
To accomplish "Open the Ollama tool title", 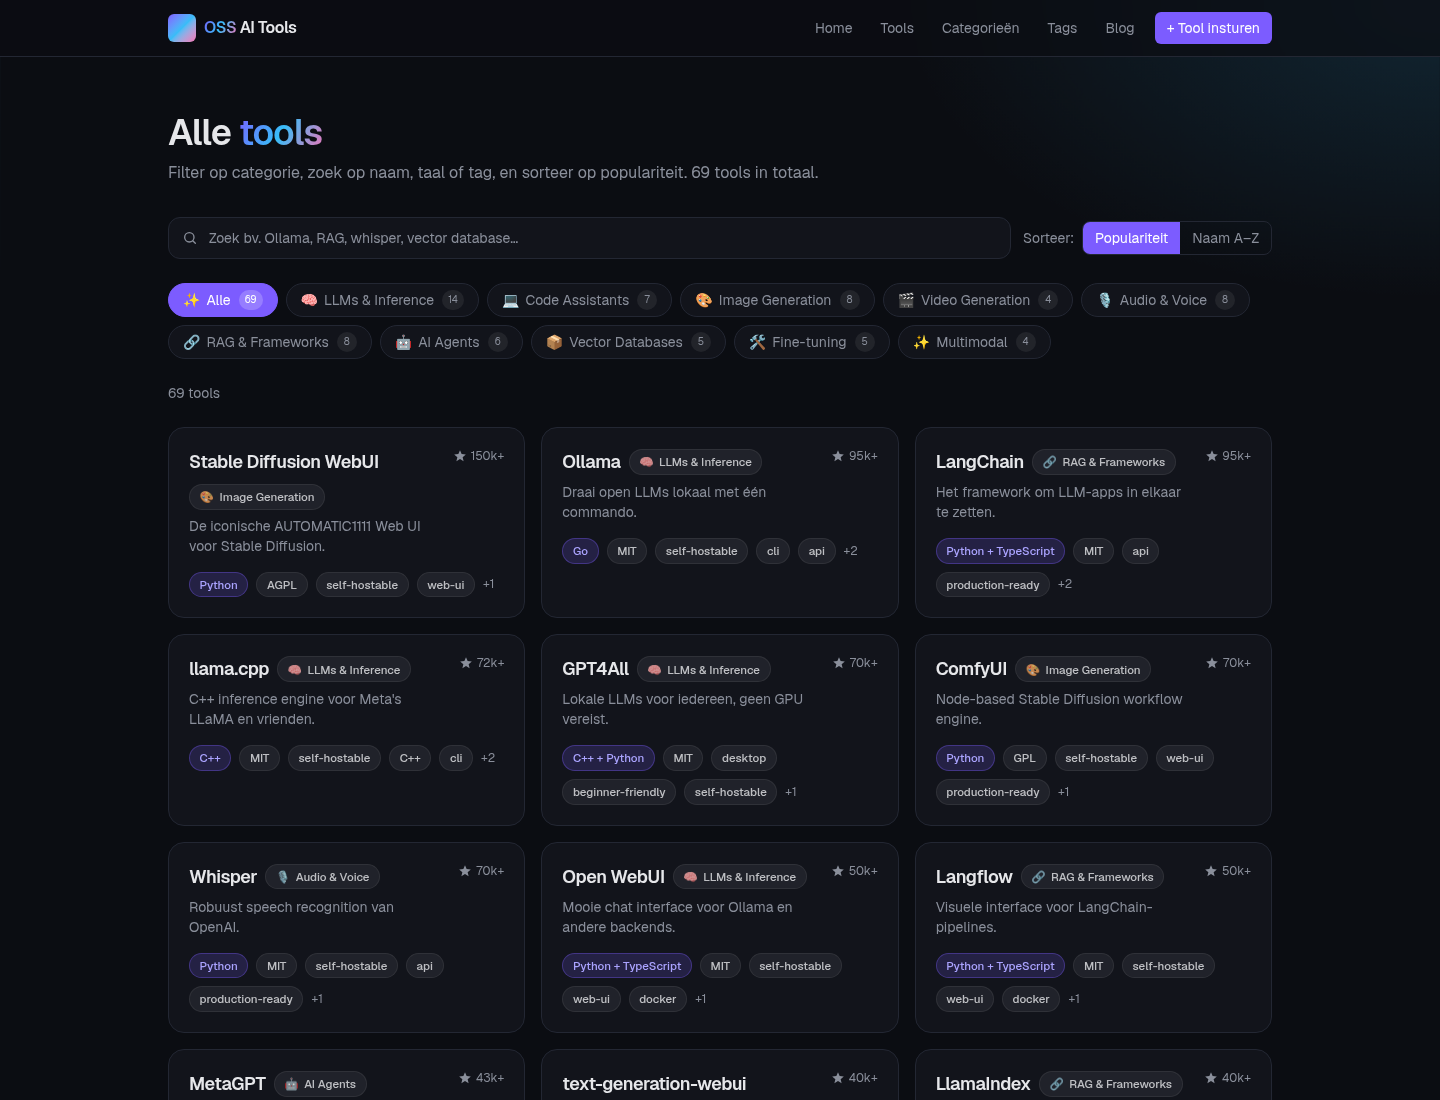I will 591,462.
